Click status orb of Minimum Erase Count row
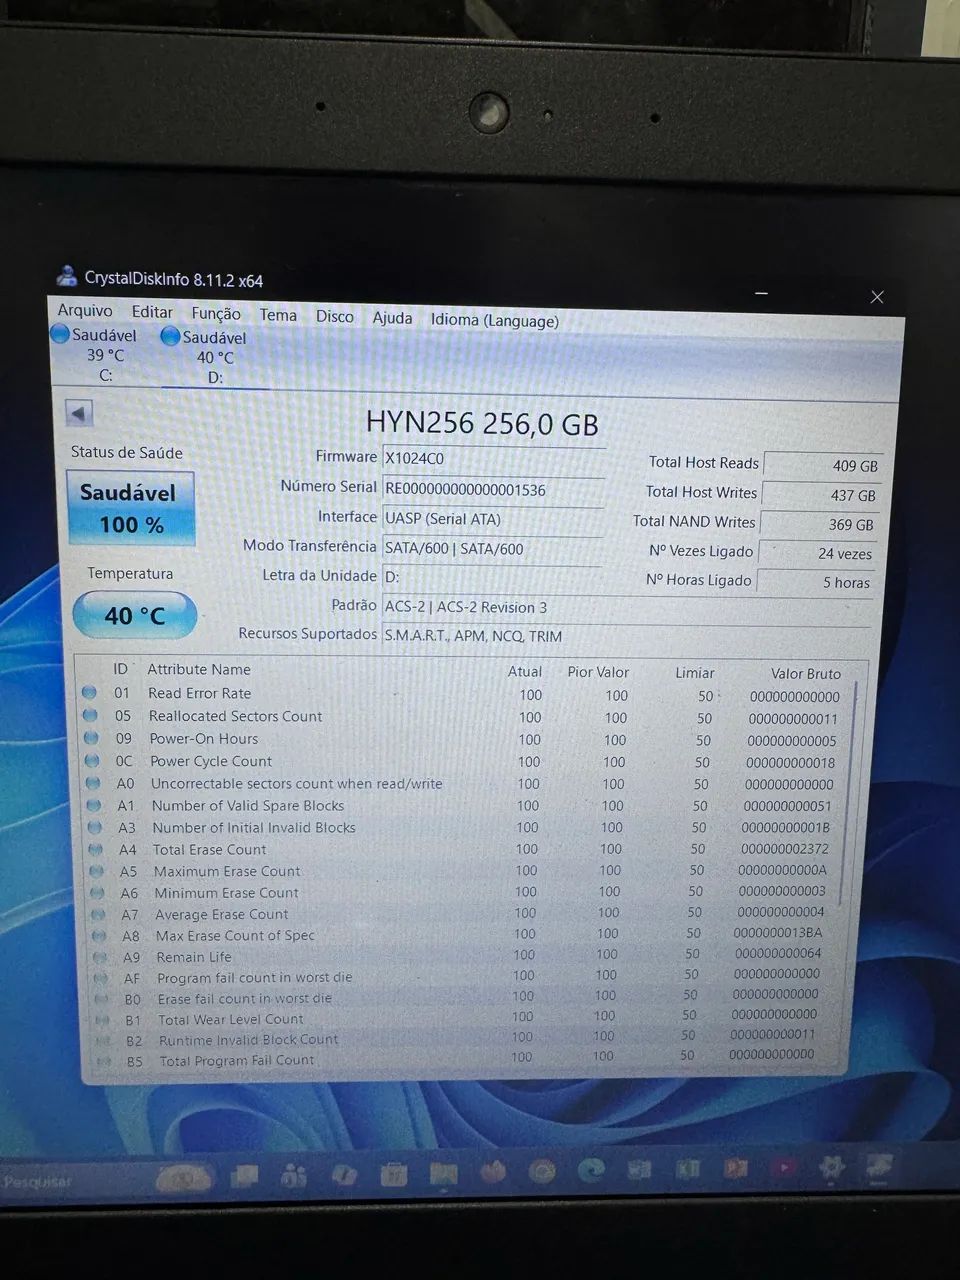 [x=98, y=892]
